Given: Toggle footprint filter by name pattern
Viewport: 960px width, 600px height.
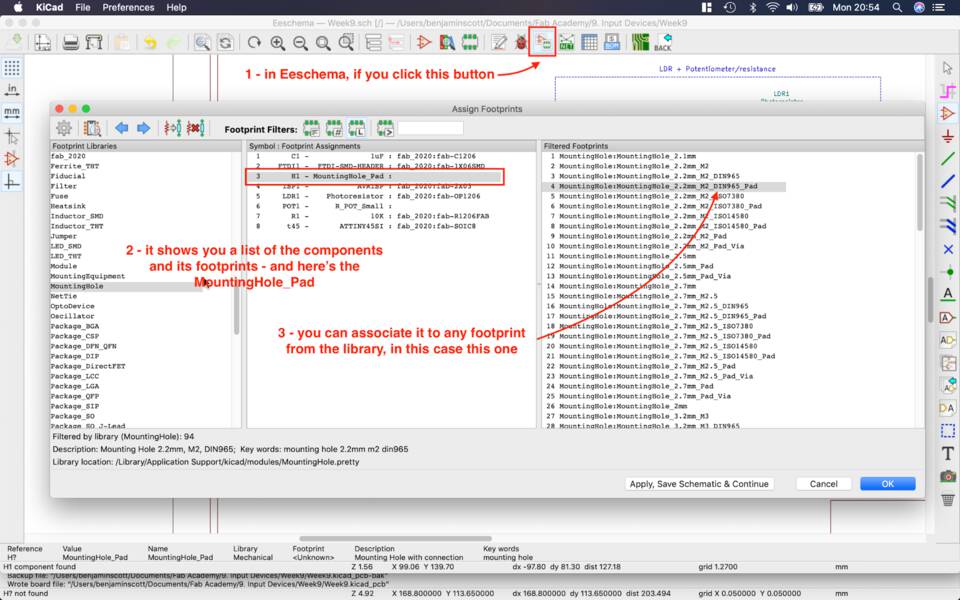Looking at the screenshot, I should tap(385, 129).
